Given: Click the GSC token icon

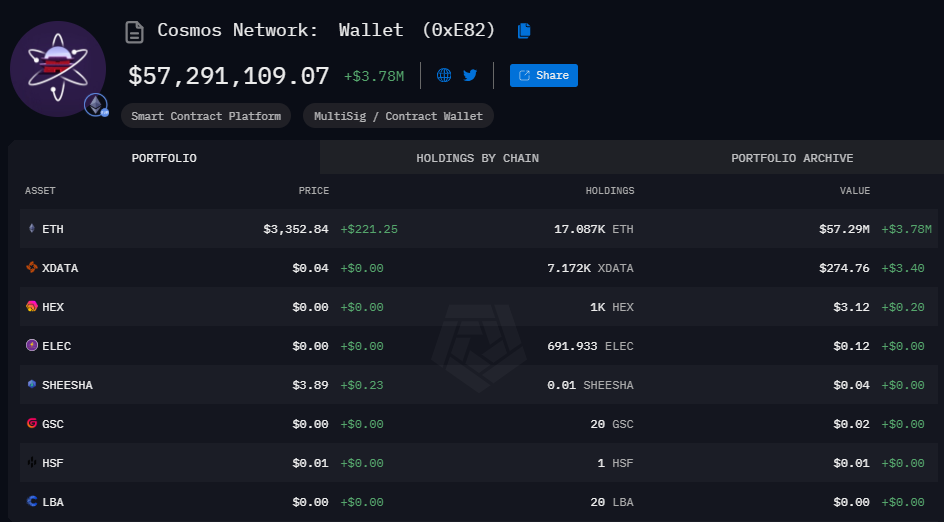Looking at the screenshot, I should click(31, 424).
